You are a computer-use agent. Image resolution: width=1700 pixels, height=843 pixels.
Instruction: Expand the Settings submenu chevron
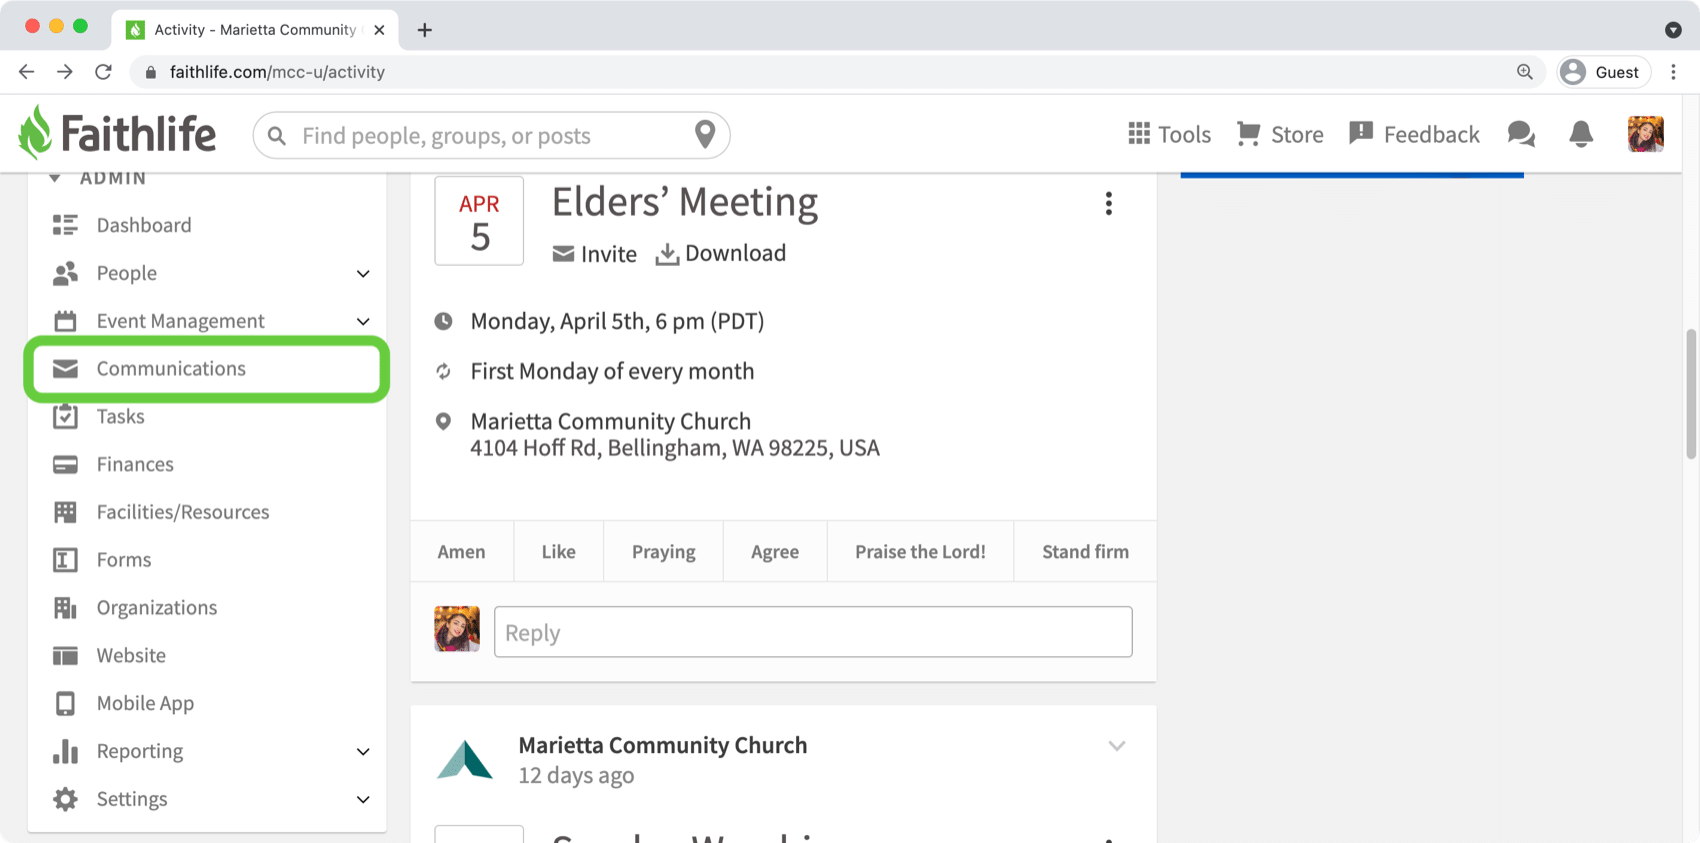[363, 800]
